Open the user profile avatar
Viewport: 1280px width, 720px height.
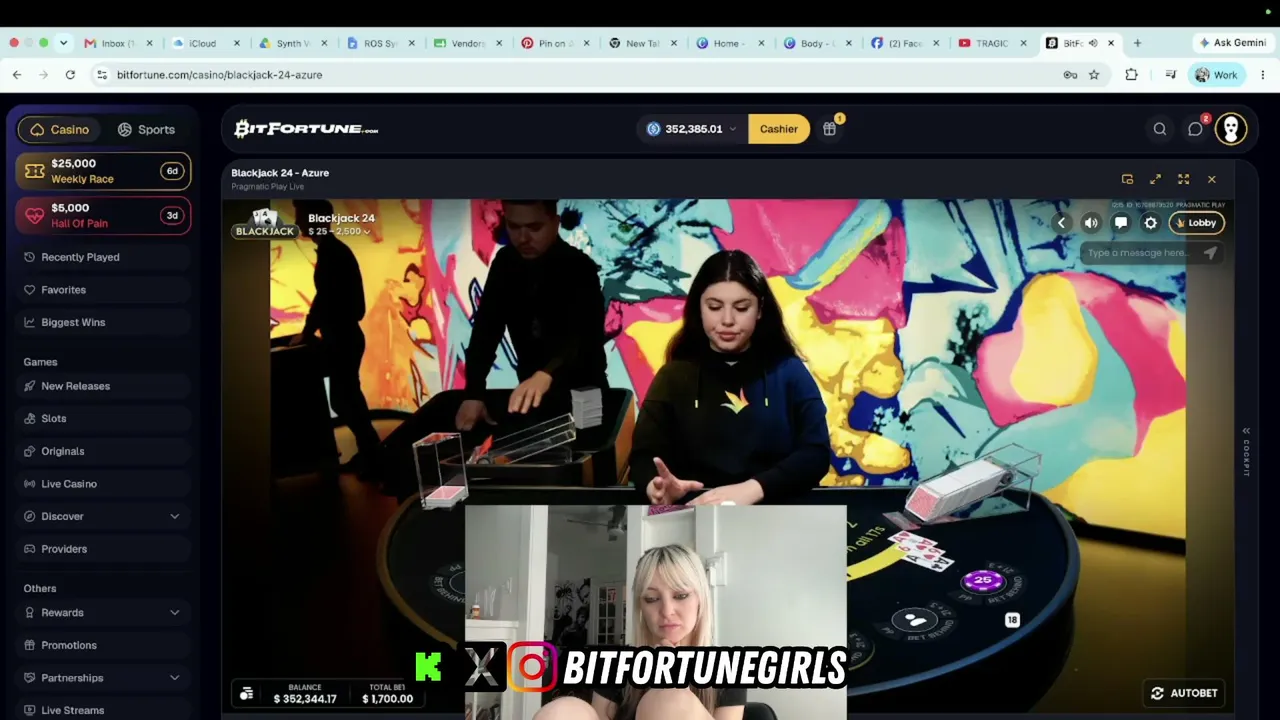pyautogui.click(x=1231, y=129)
